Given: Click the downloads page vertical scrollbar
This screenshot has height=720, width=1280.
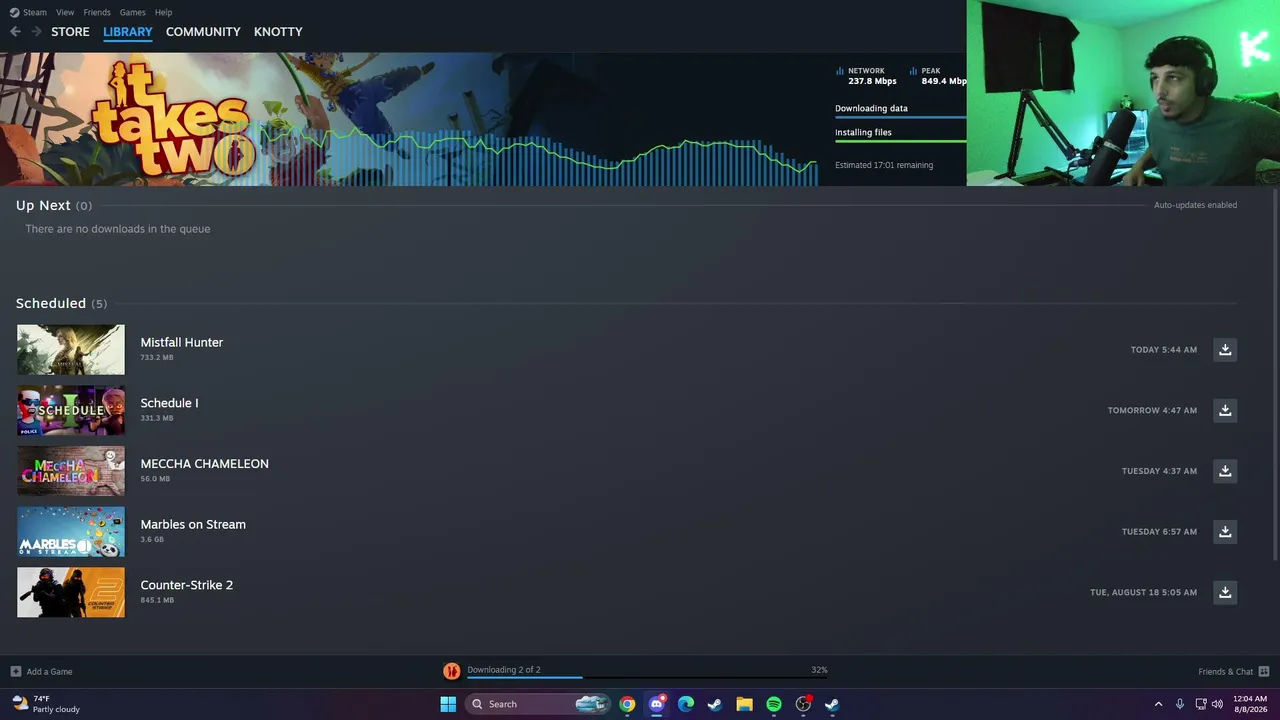Looking at the screenshot, I should 1275,375.
